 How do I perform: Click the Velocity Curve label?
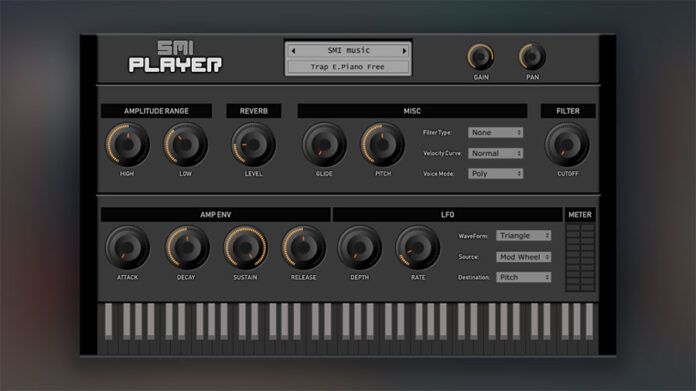tap(442, 153)
